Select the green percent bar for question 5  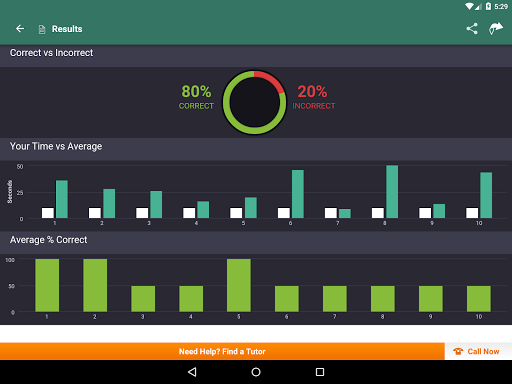click(239, 285)
